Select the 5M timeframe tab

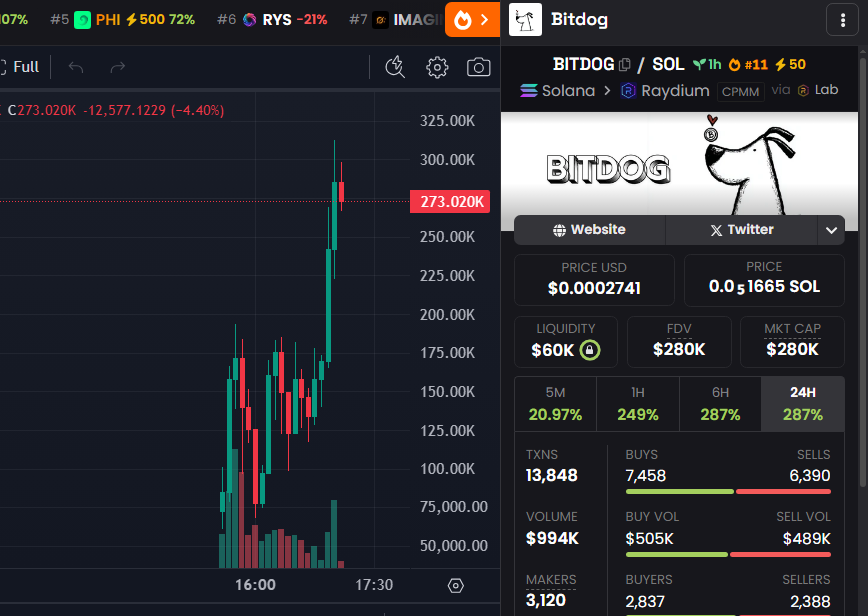click(x=555, y=404)
